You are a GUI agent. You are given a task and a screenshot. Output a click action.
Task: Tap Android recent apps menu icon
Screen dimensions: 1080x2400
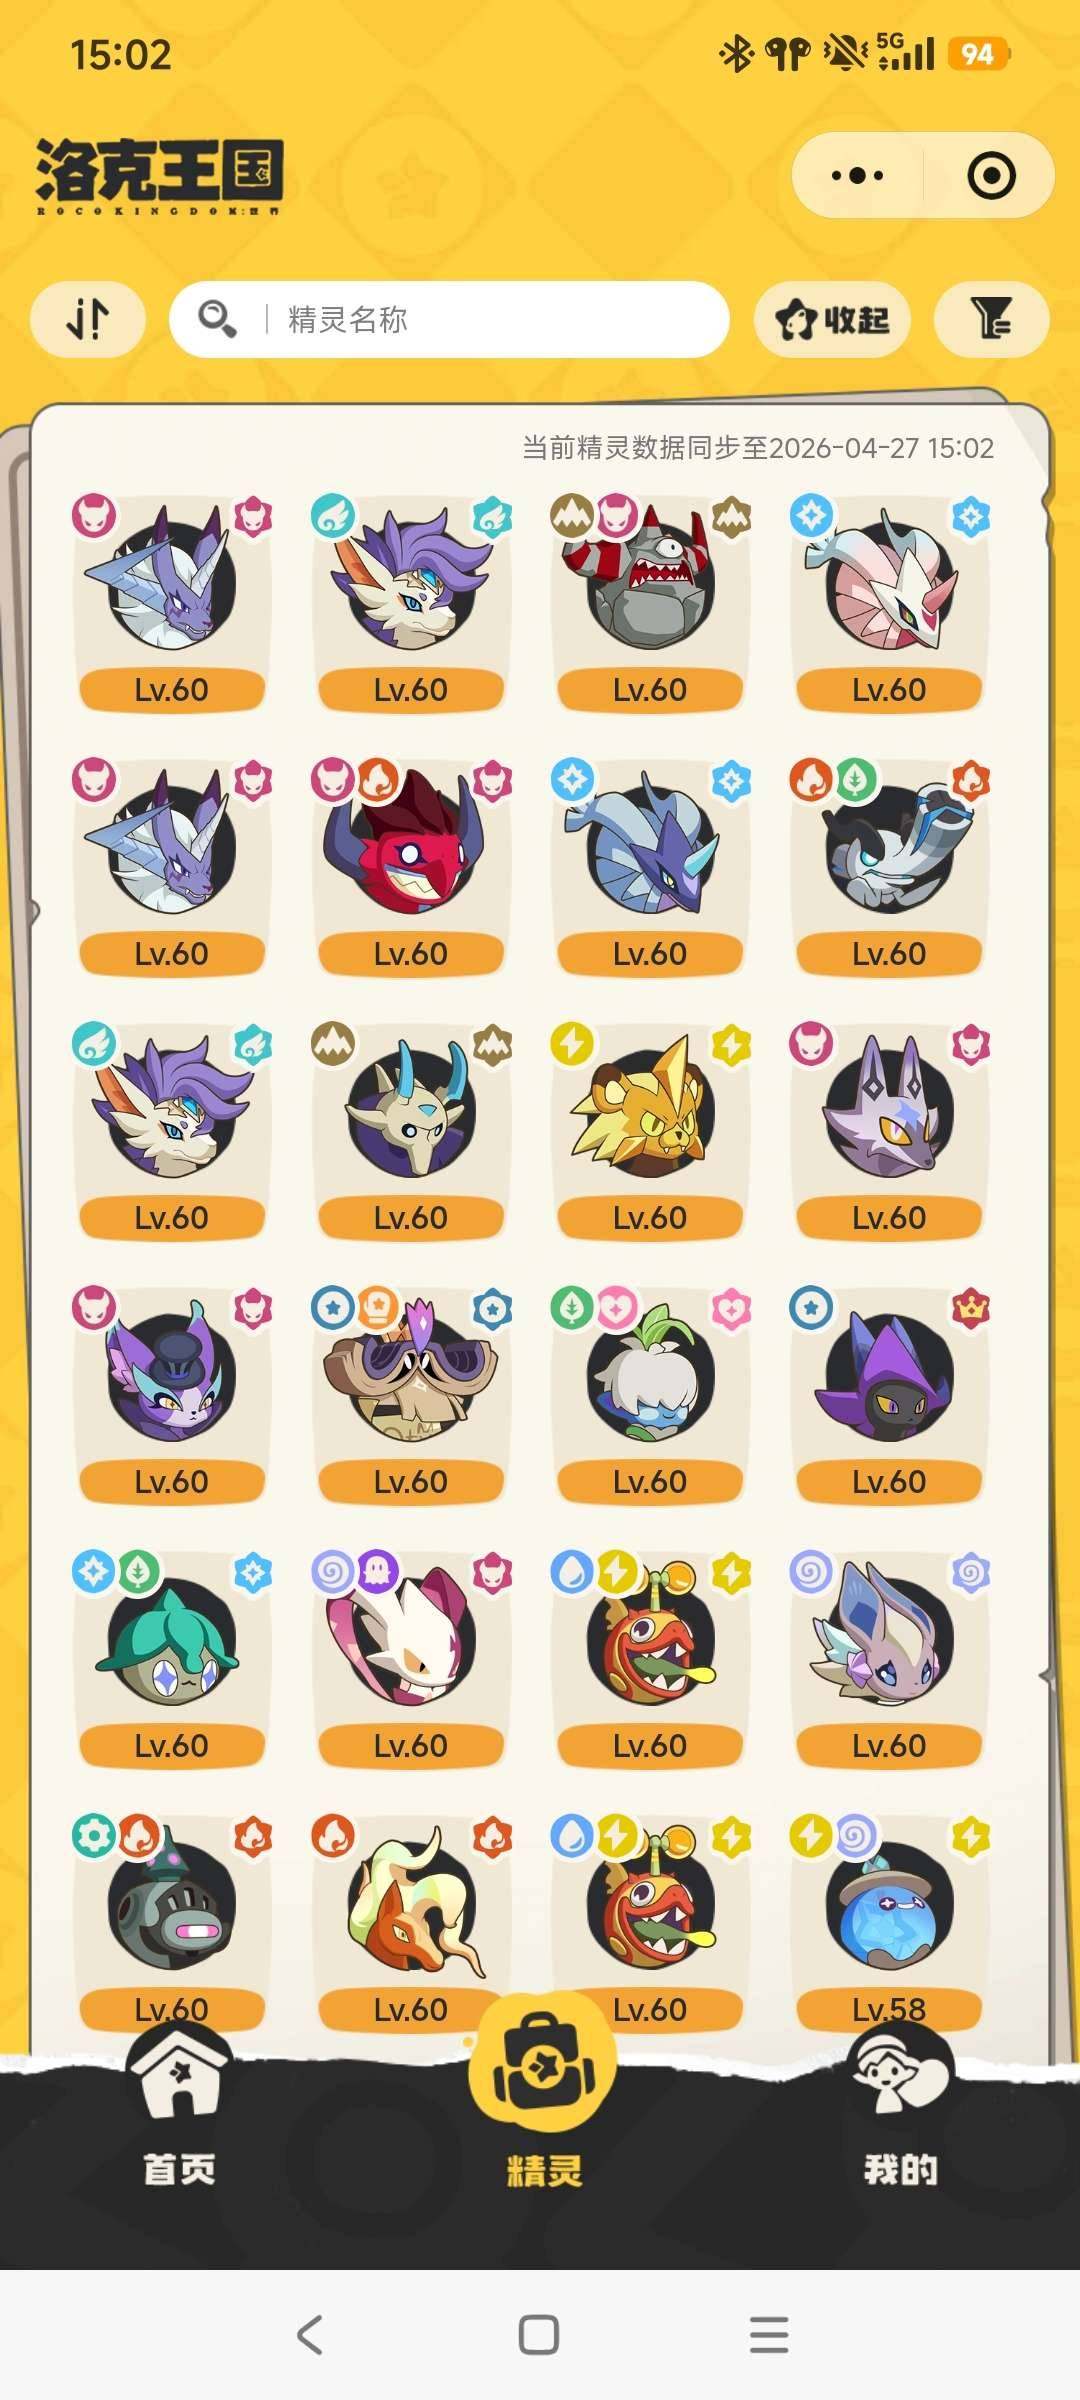(769, 2335)
